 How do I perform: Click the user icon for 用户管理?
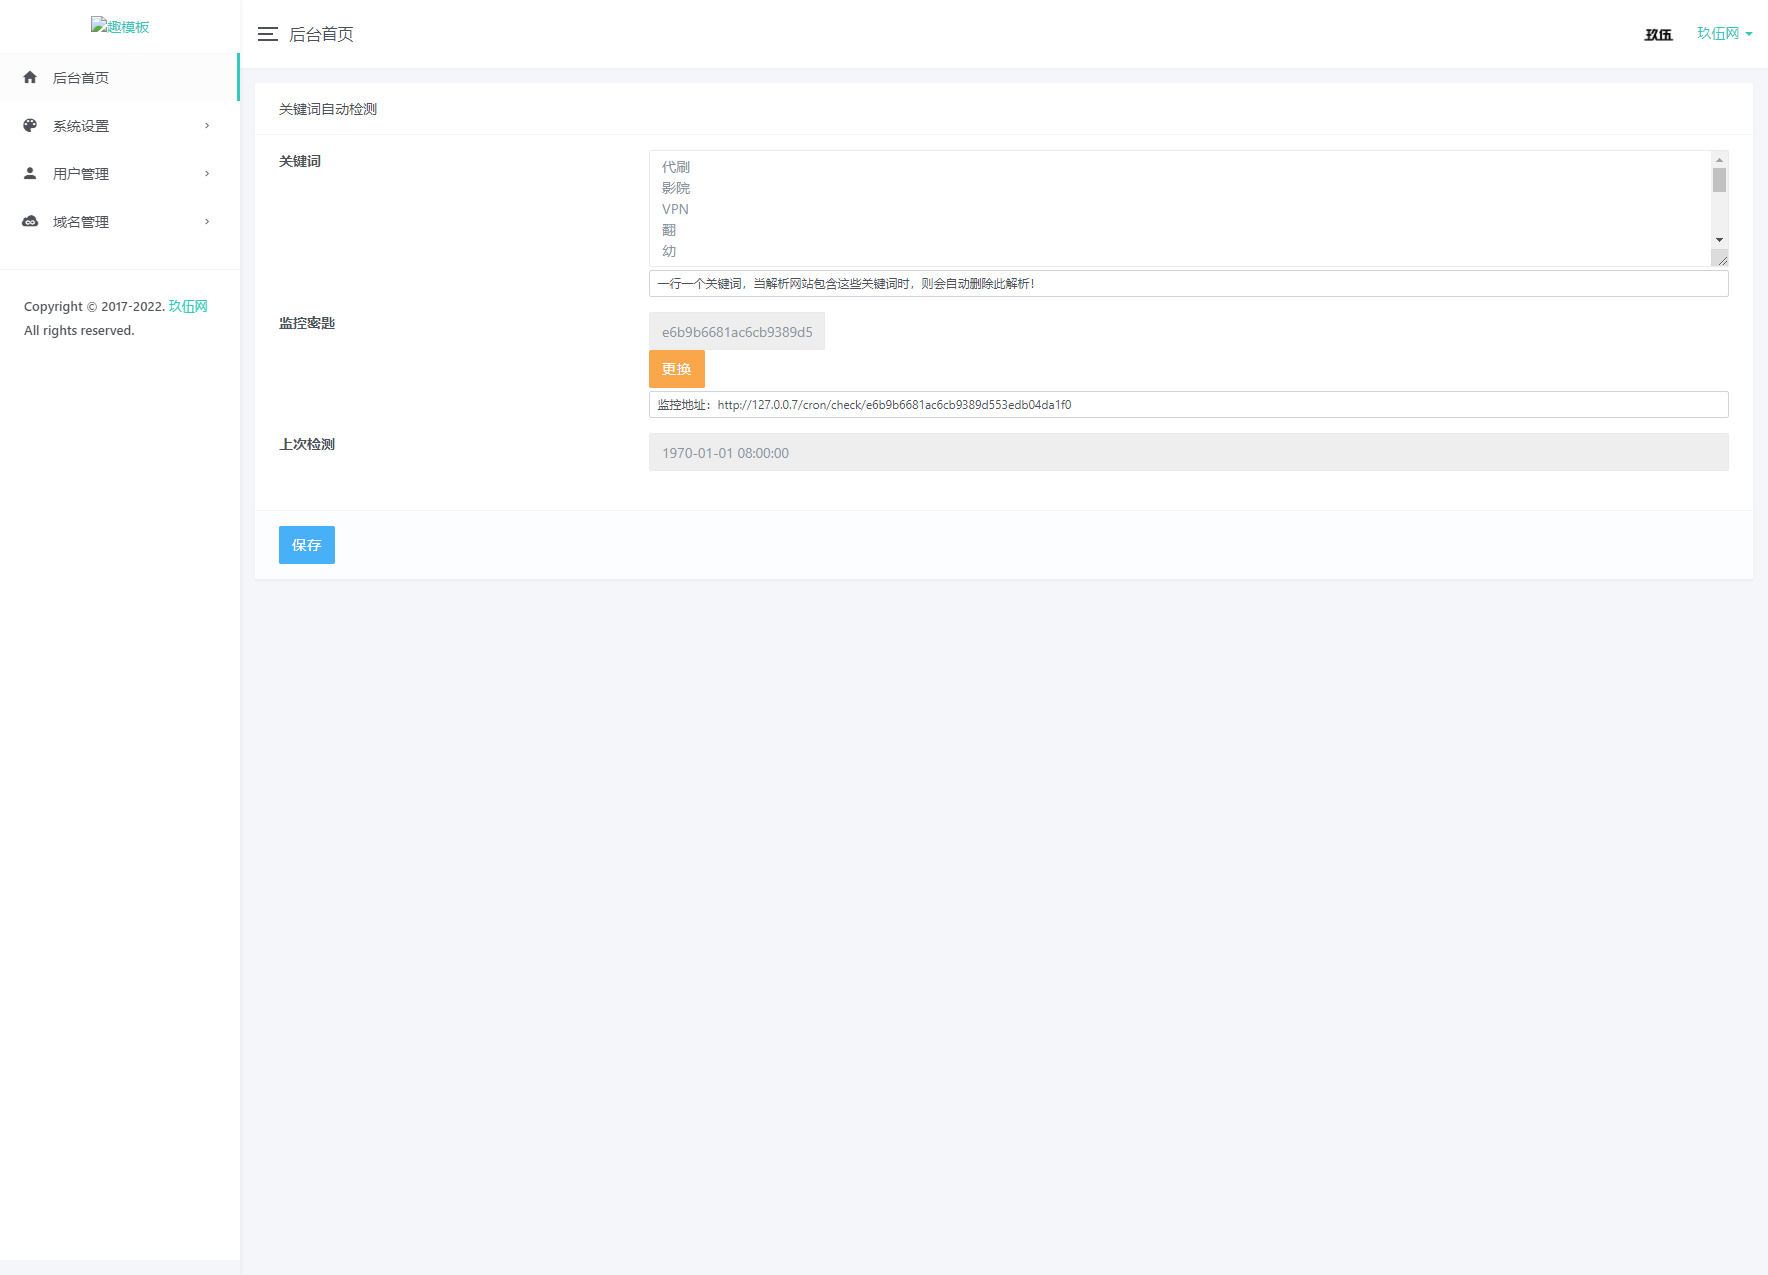30,173
